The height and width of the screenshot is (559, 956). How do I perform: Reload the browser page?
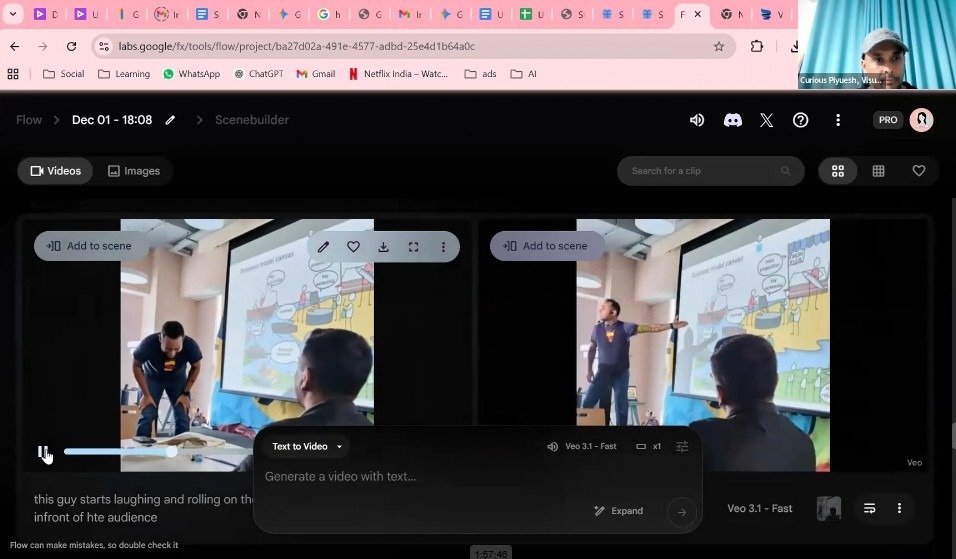point(71,46)
